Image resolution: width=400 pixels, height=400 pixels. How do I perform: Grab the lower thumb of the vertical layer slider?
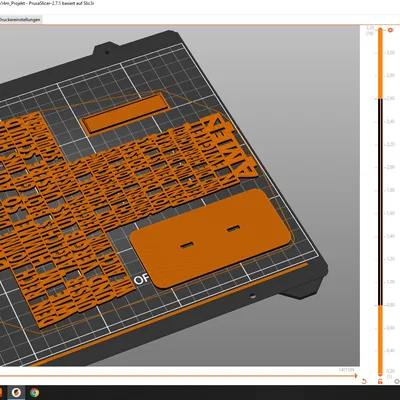click(x=380, y=375)
